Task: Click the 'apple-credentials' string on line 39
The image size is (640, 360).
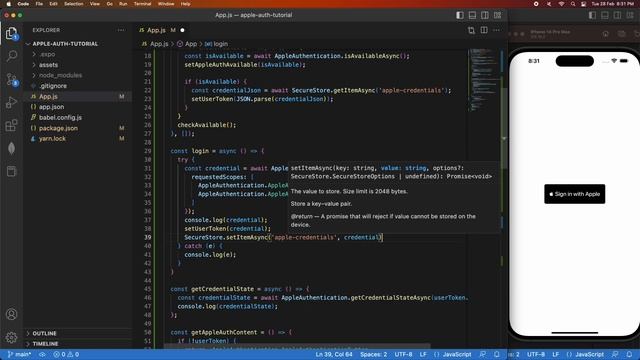Action: pyautogui.click(x=304, y=237)
